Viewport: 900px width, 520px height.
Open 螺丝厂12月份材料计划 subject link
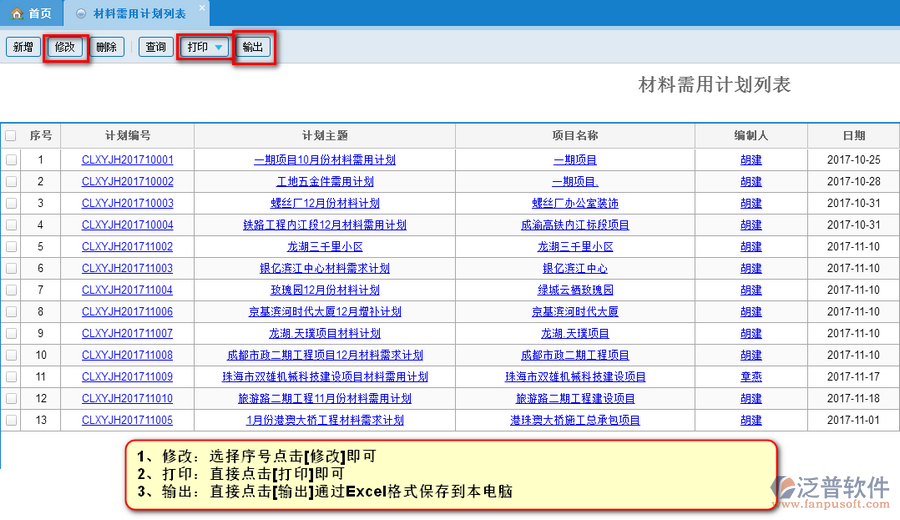[325, 203]
